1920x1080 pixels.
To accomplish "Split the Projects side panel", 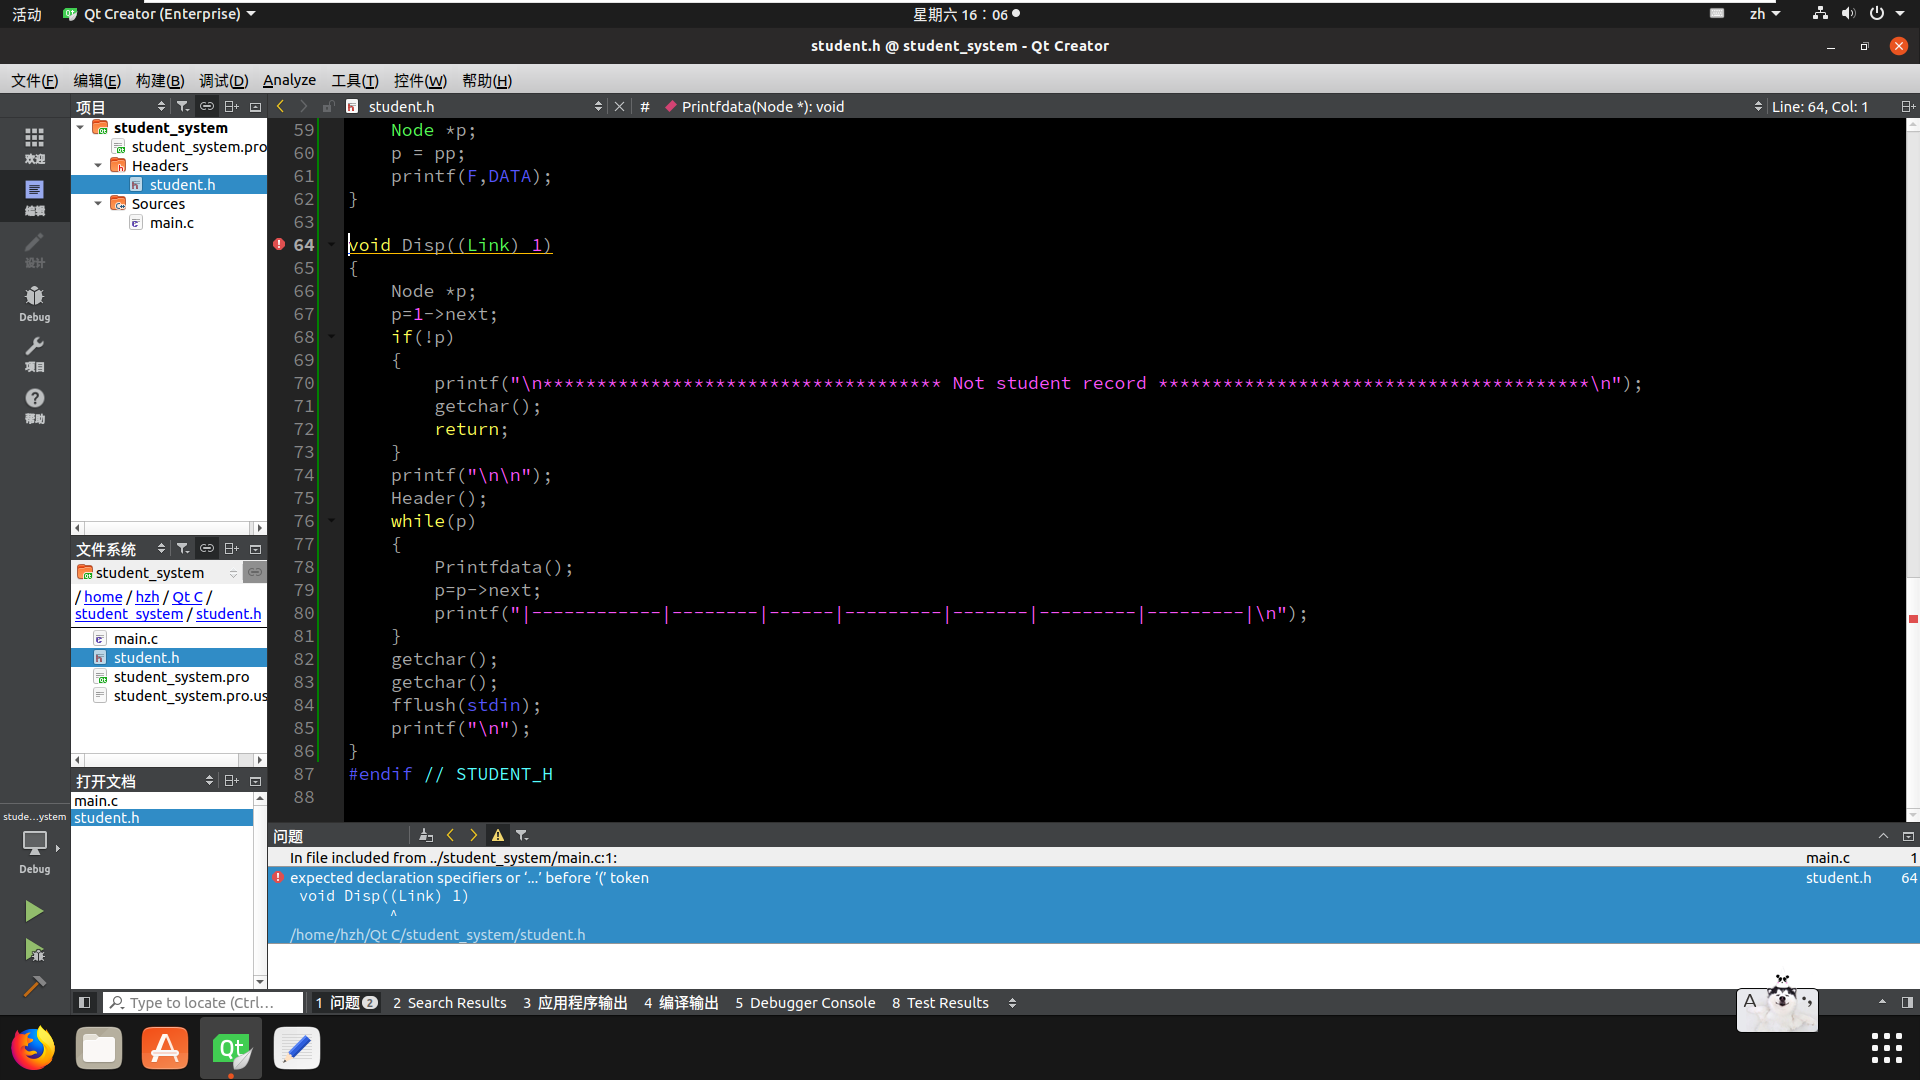I will [x=232, y=106].
